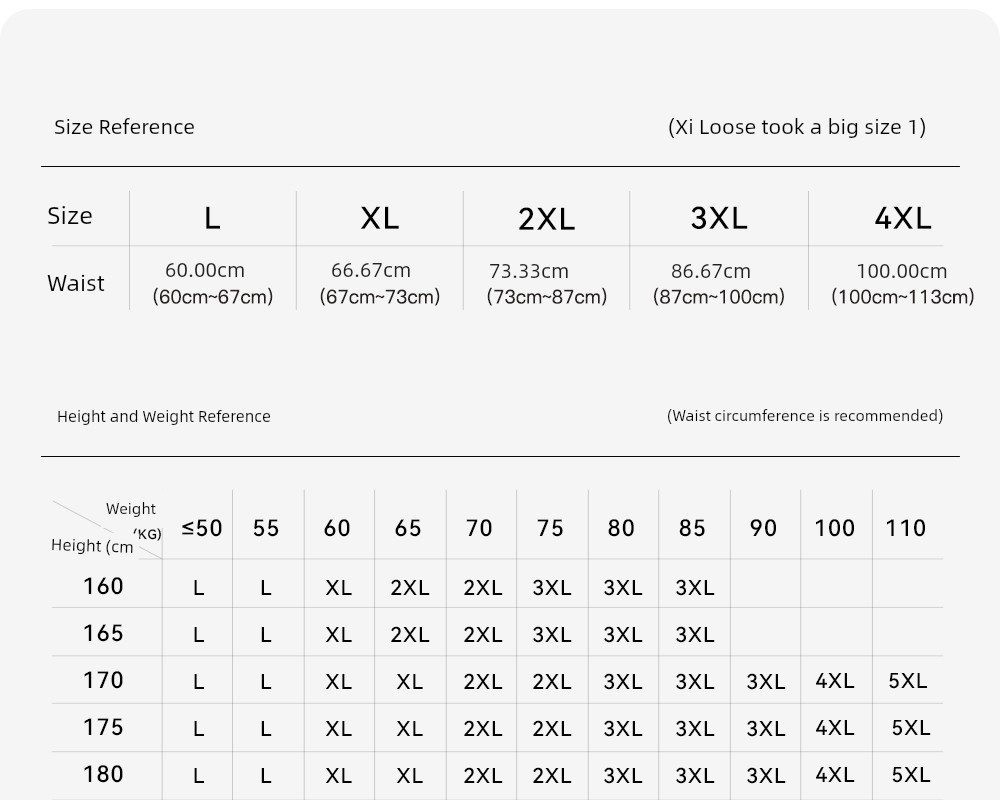Image resolution: width=1000 pixels, height=800 pixels.
Task: Click the 100cm~113cm waist range
Action: tap(902, 297)
